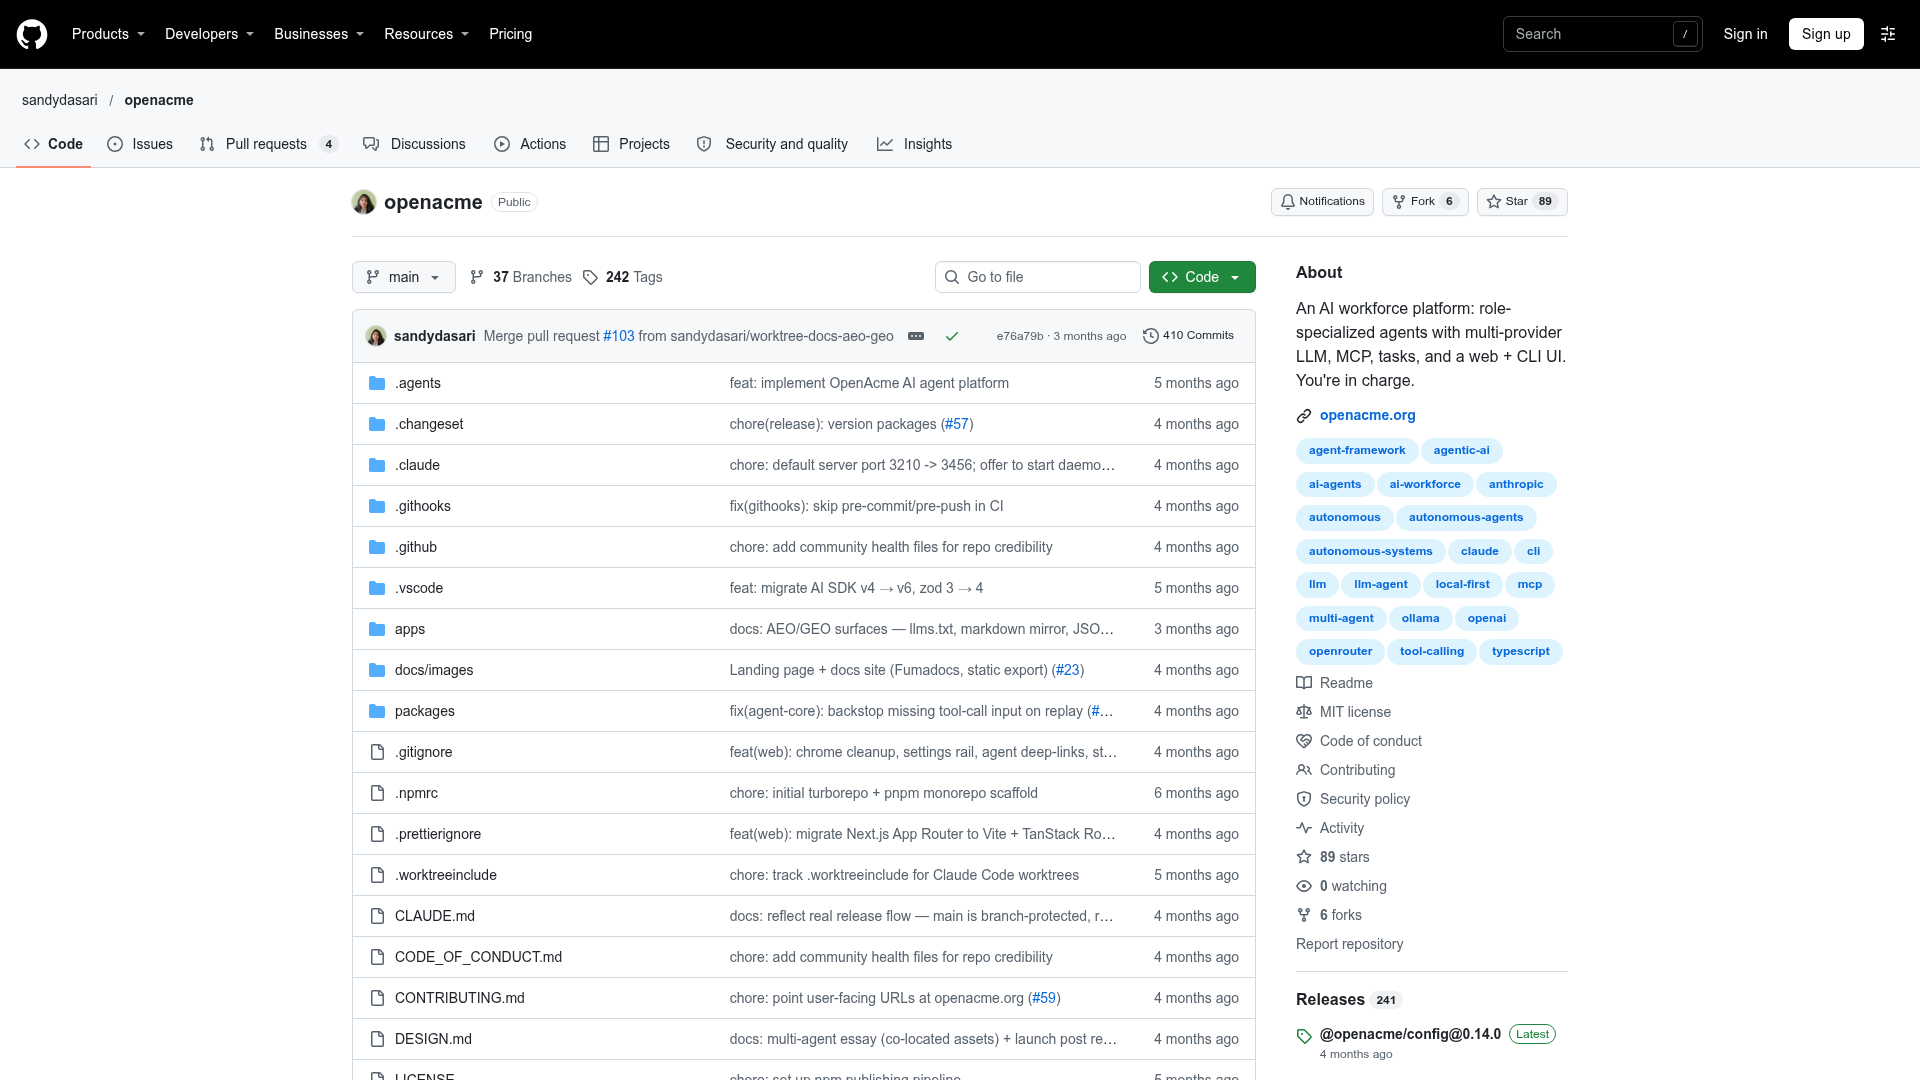Viewport: 1920px width, 1080px height.
Task: Open the docs/images folder
Action: (434, 670)
